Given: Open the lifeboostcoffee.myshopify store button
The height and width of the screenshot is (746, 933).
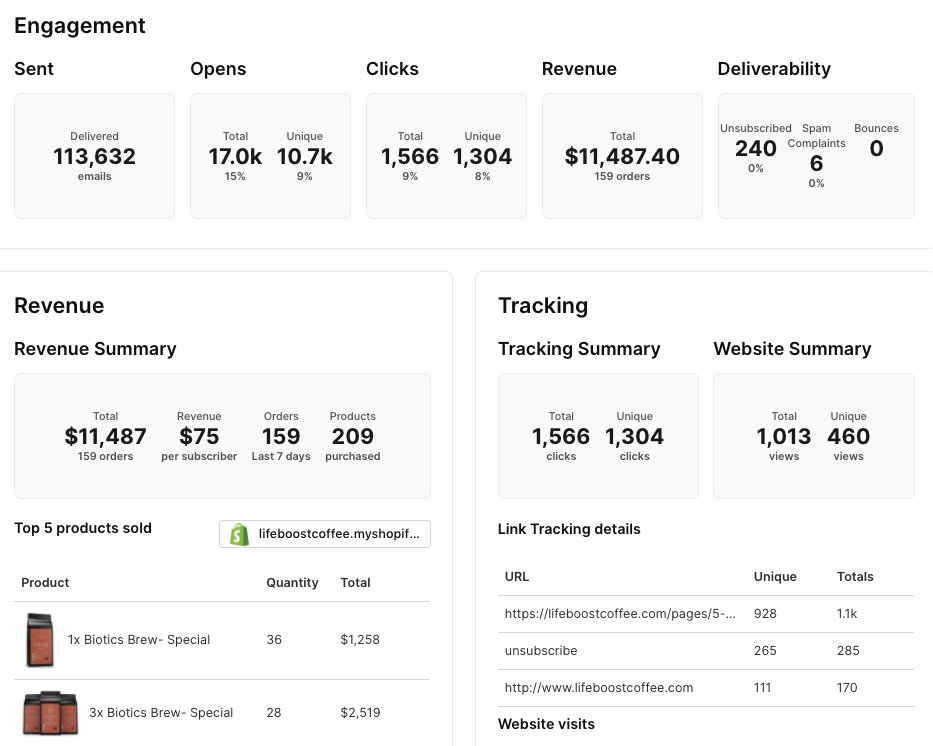Looking at the screenshot, I should pyautogui.click(x=325, y=535).
